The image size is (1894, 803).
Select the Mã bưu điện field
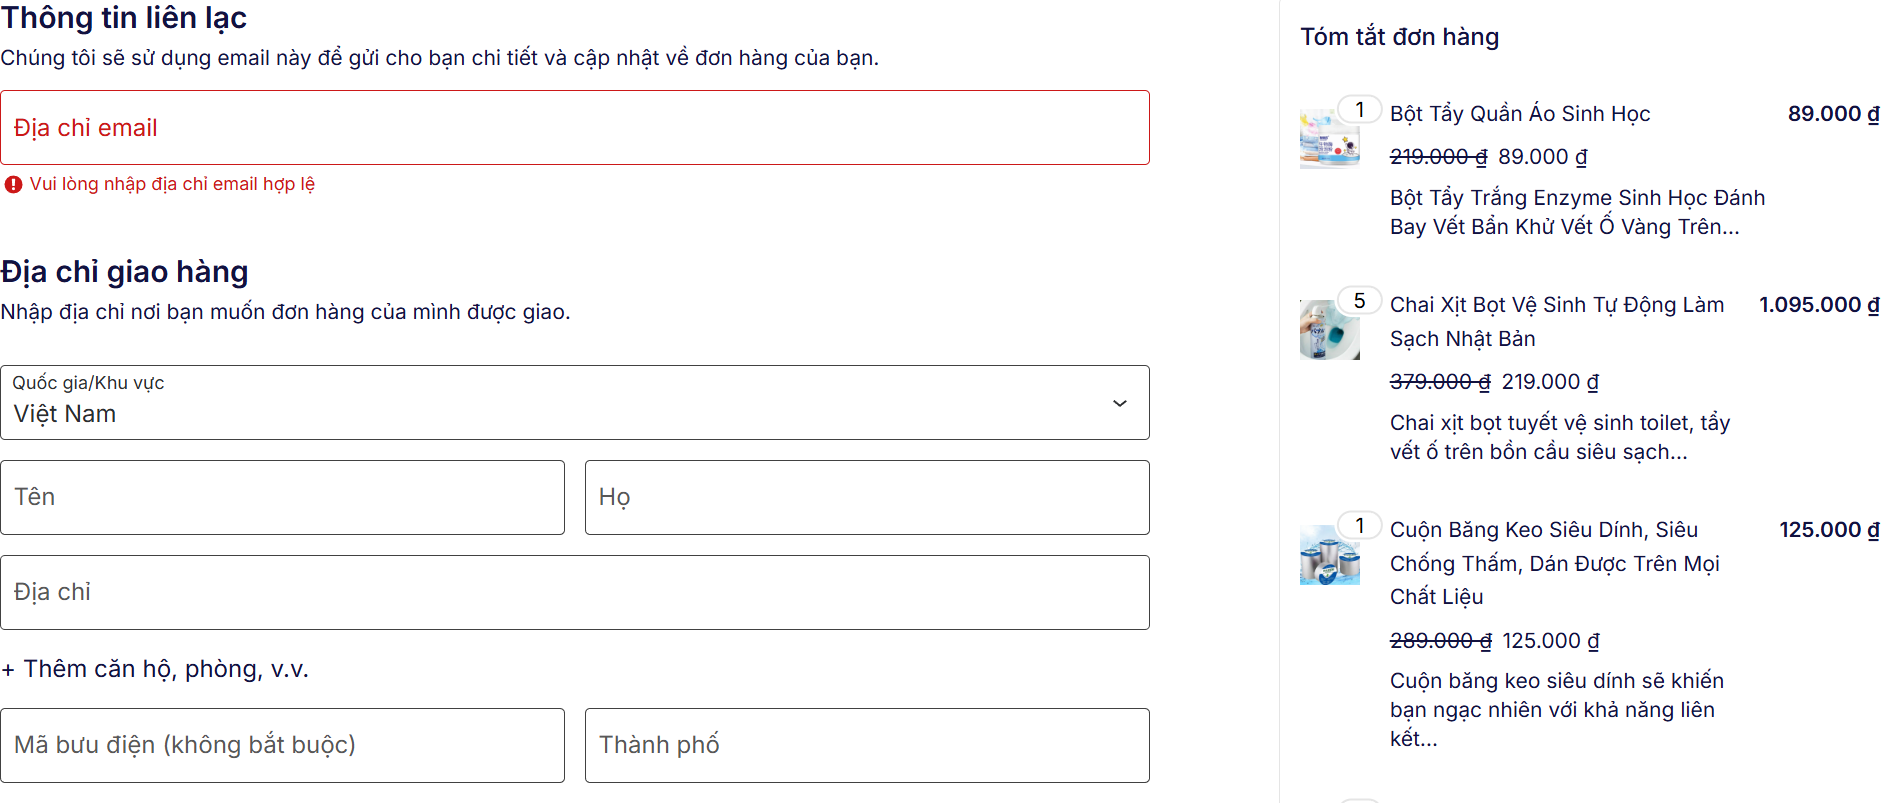click(282, 746)
